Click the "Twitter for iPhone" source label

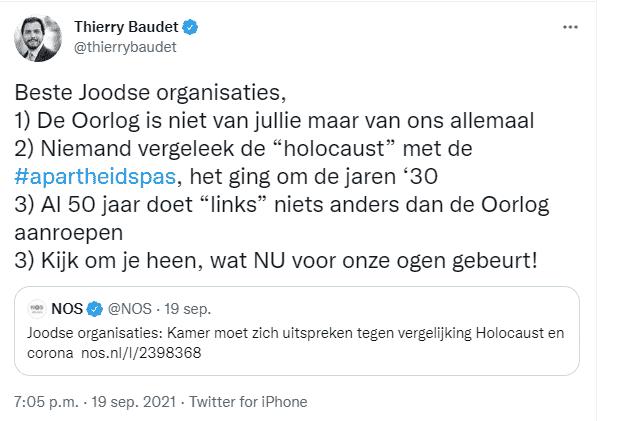pyautogui.click(x=248, y=402)
